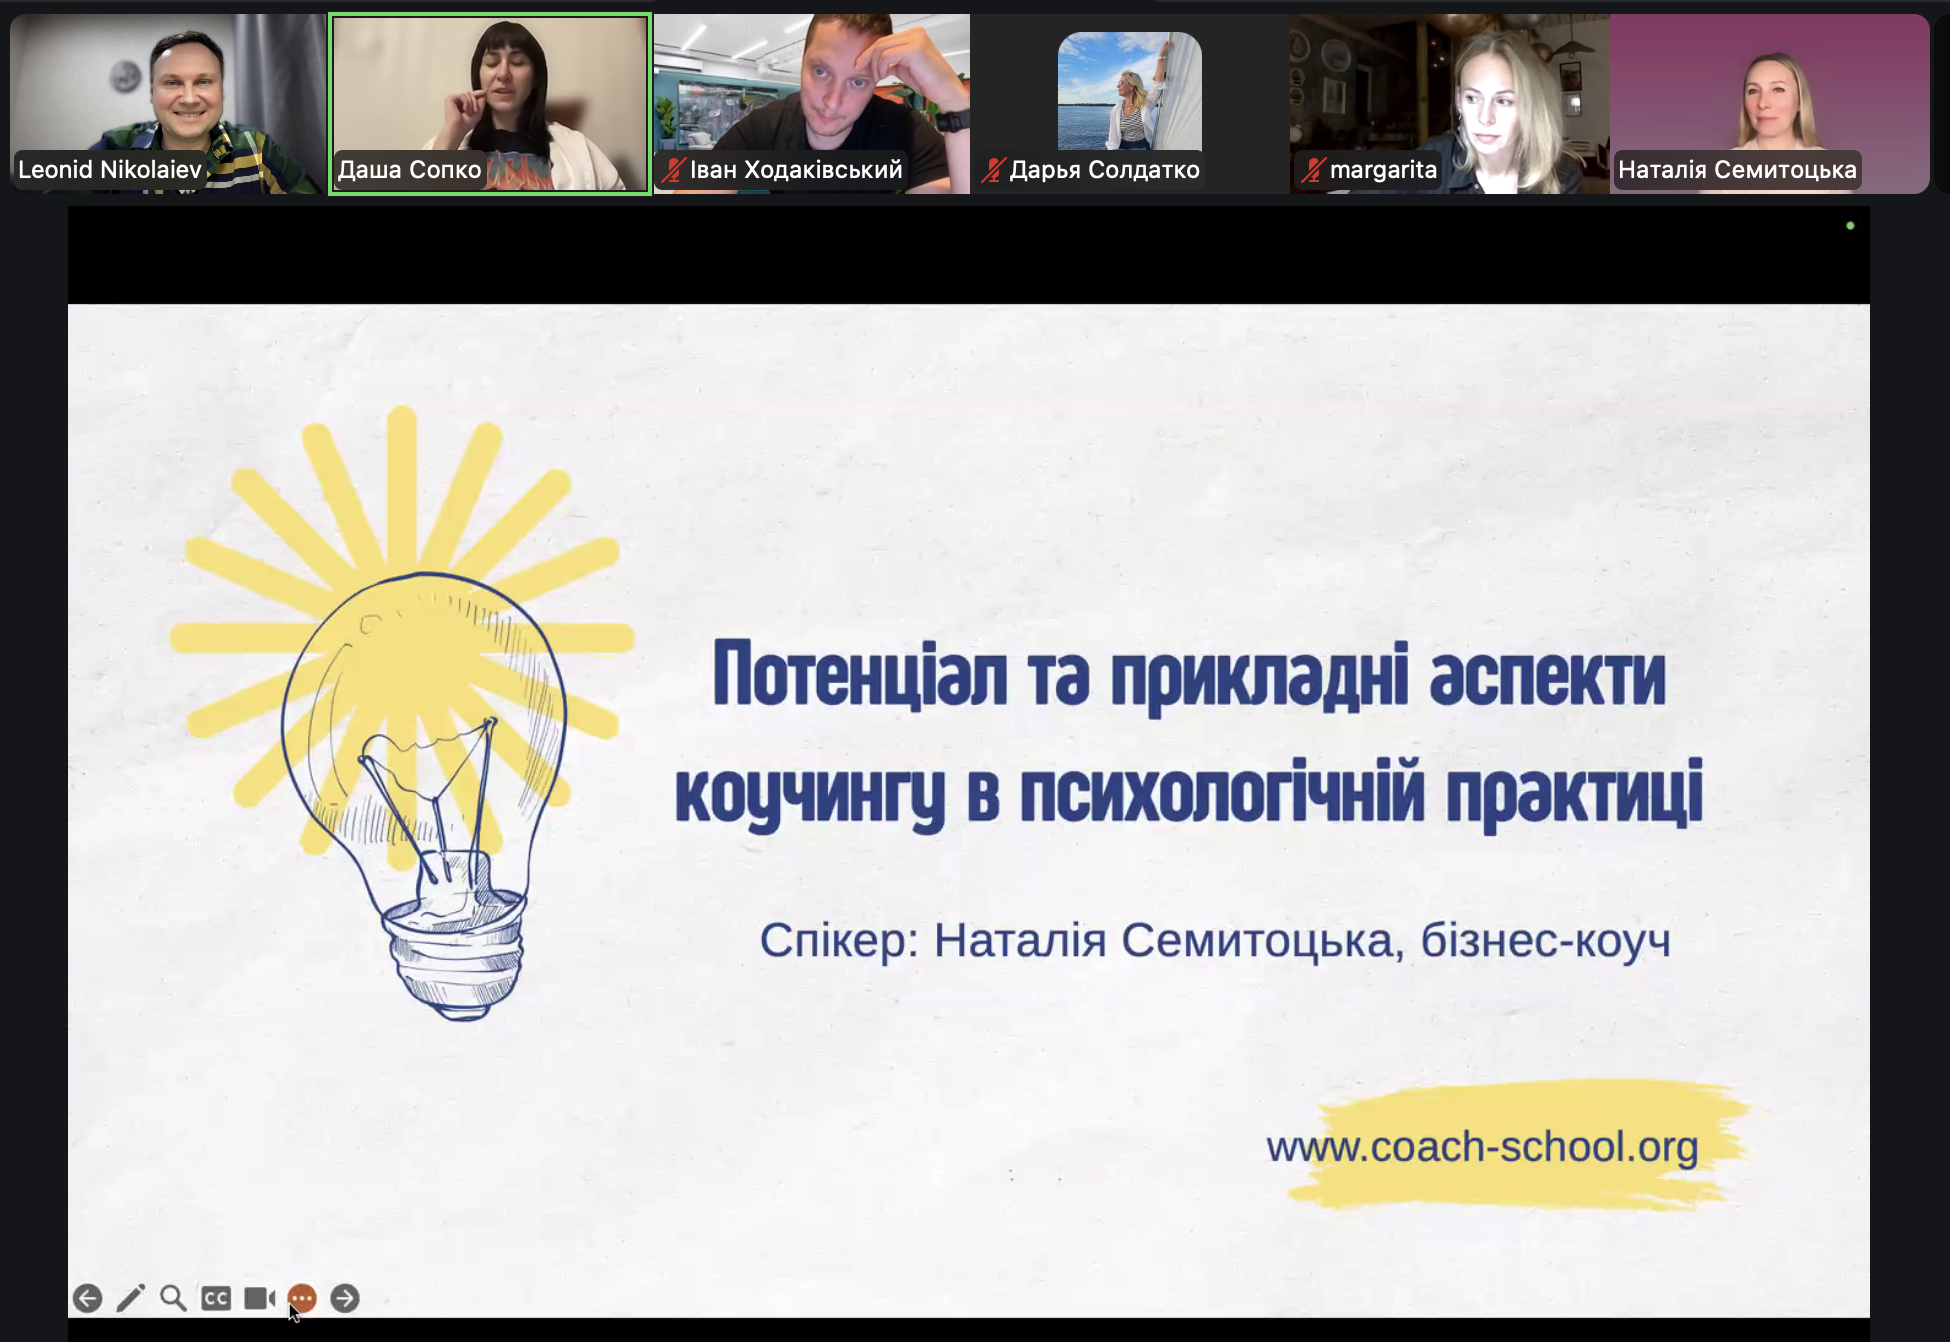Open the magnifier zoom tool
1950x1342 pixels.
coord(173,1298)
